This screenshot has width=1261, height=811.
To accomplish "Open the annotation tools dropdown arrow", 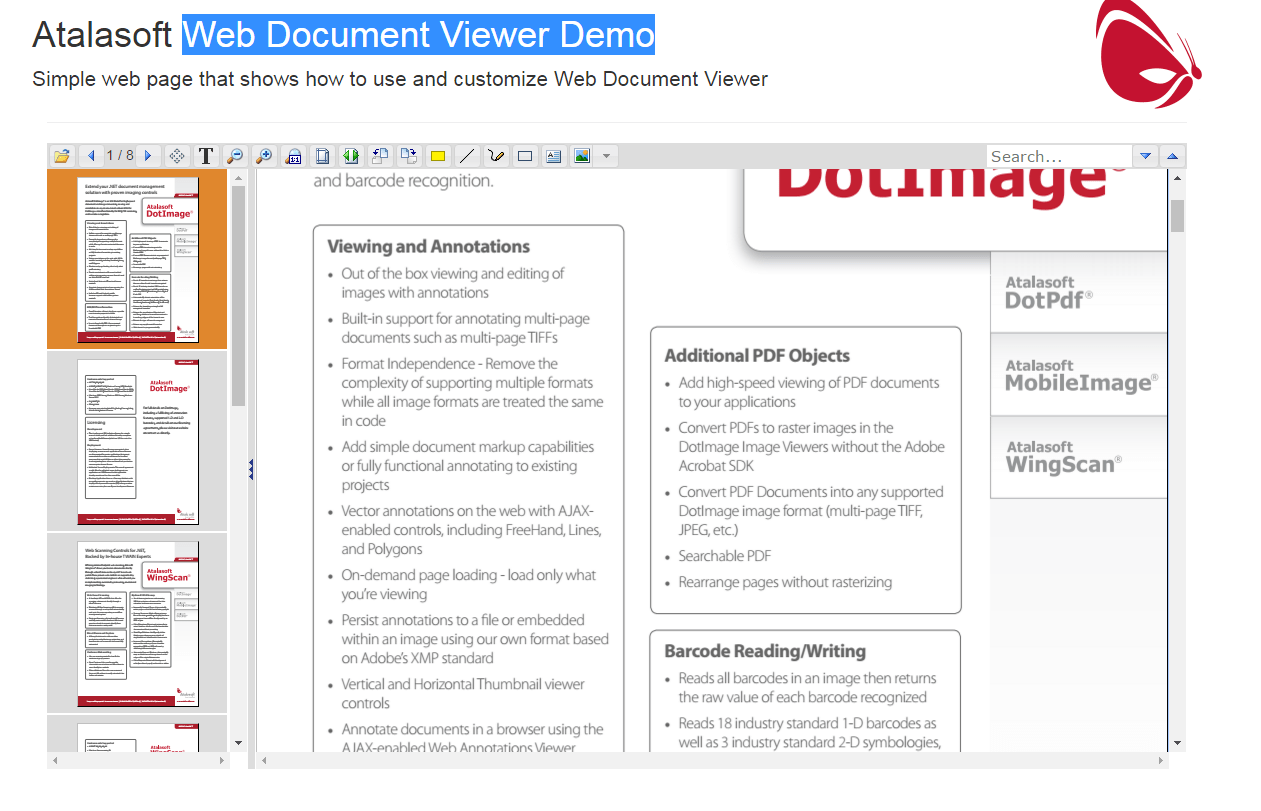I will [606, 156].
